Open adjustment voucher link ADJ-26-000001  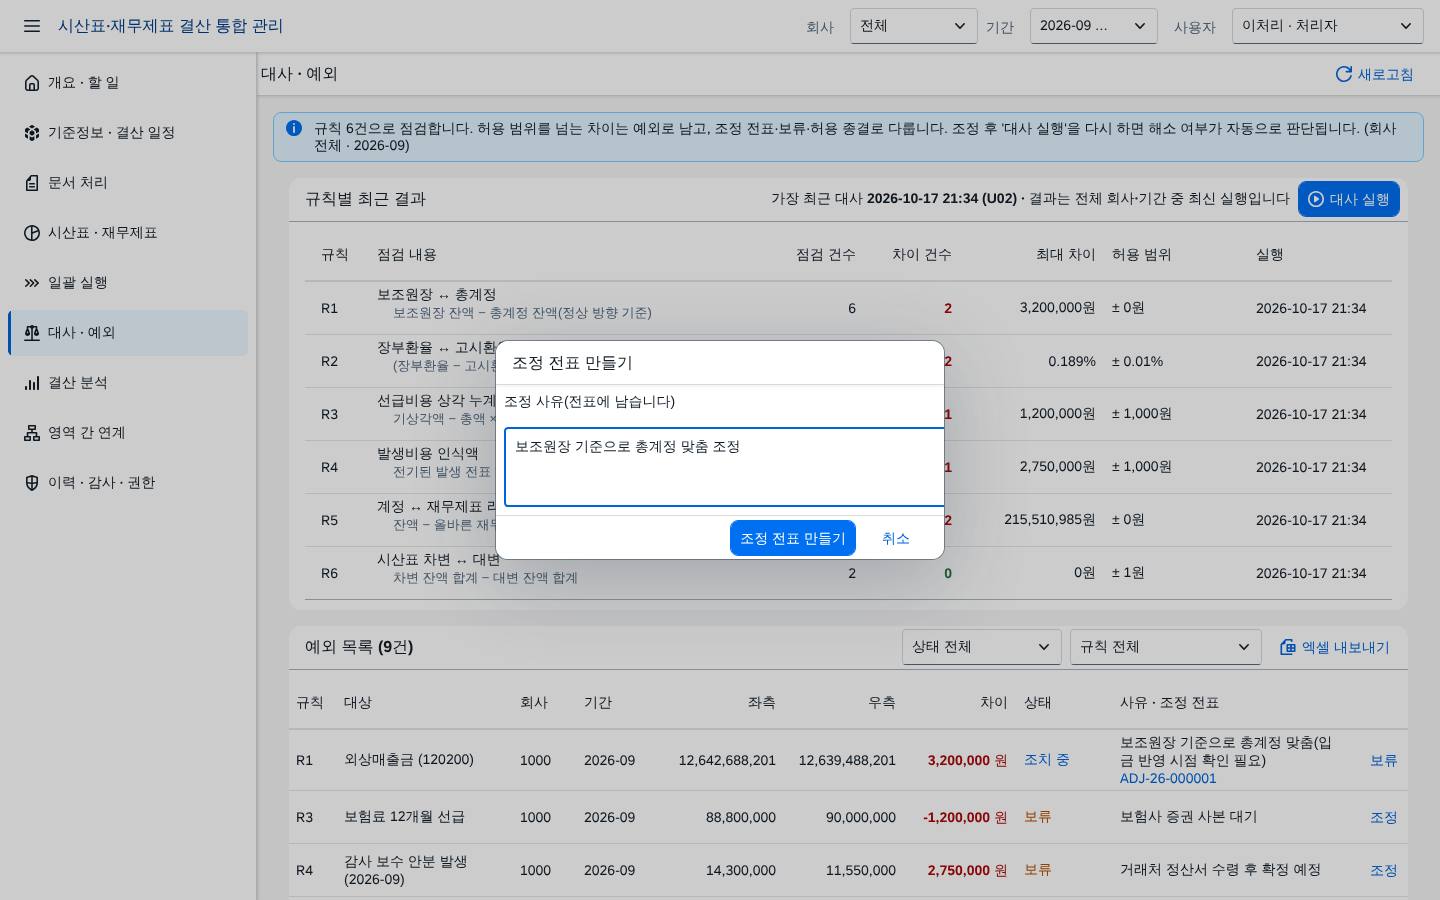1168,778
